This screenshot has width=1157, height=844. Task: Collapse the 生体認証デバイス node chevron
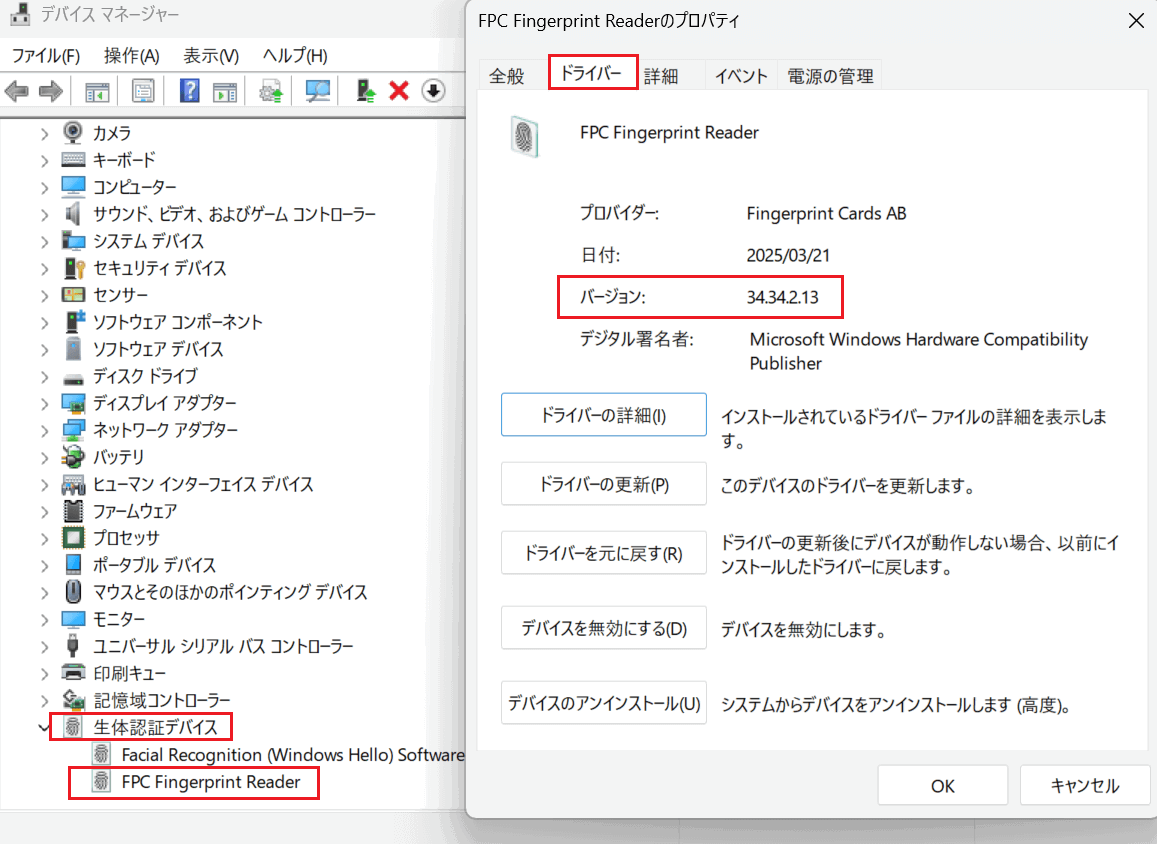point(44,727)
